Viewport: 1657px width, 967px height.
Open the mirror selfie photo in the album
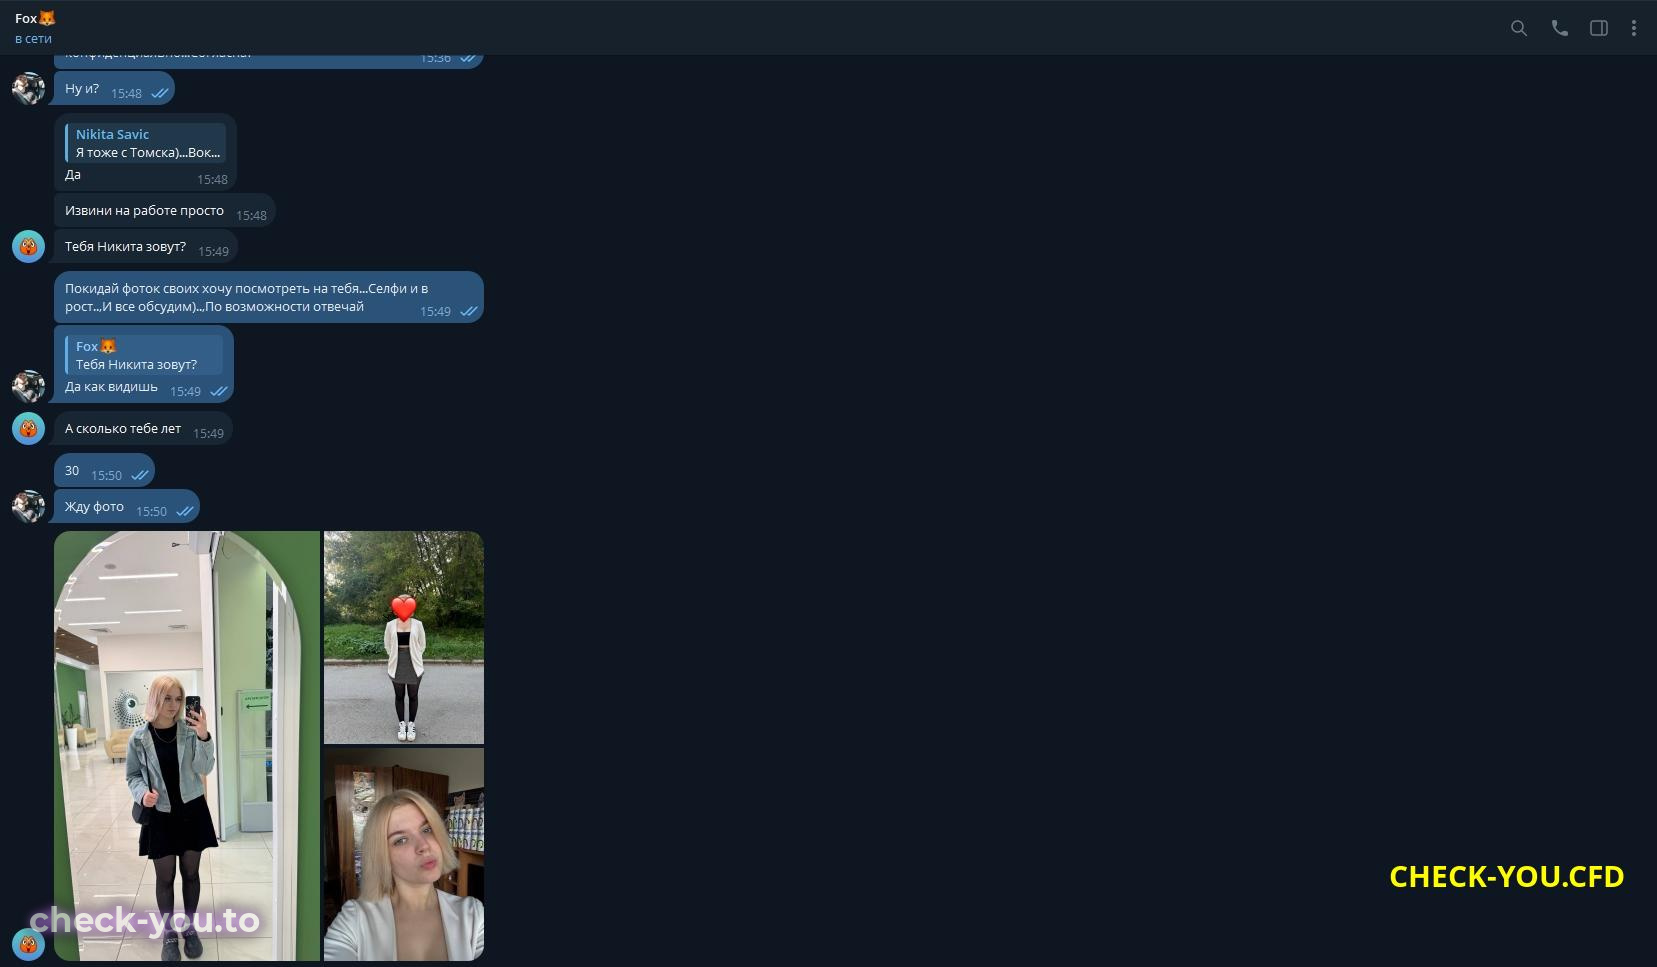coord(187,746)
